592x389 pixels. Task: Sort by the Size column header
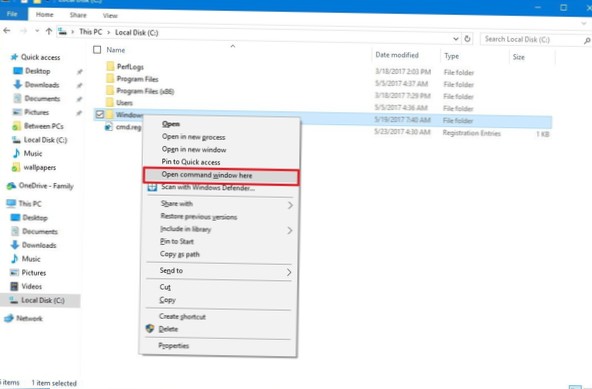[x=518, y=57]
